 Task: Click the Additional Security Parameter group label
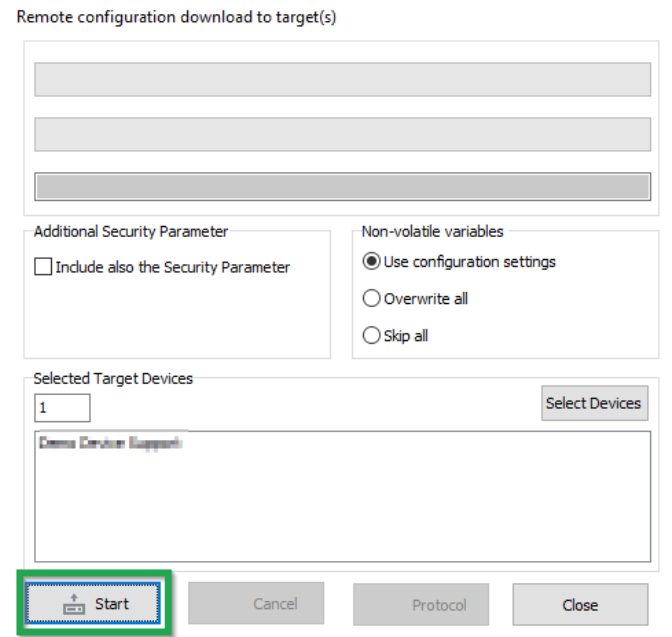tap(131, 231)
